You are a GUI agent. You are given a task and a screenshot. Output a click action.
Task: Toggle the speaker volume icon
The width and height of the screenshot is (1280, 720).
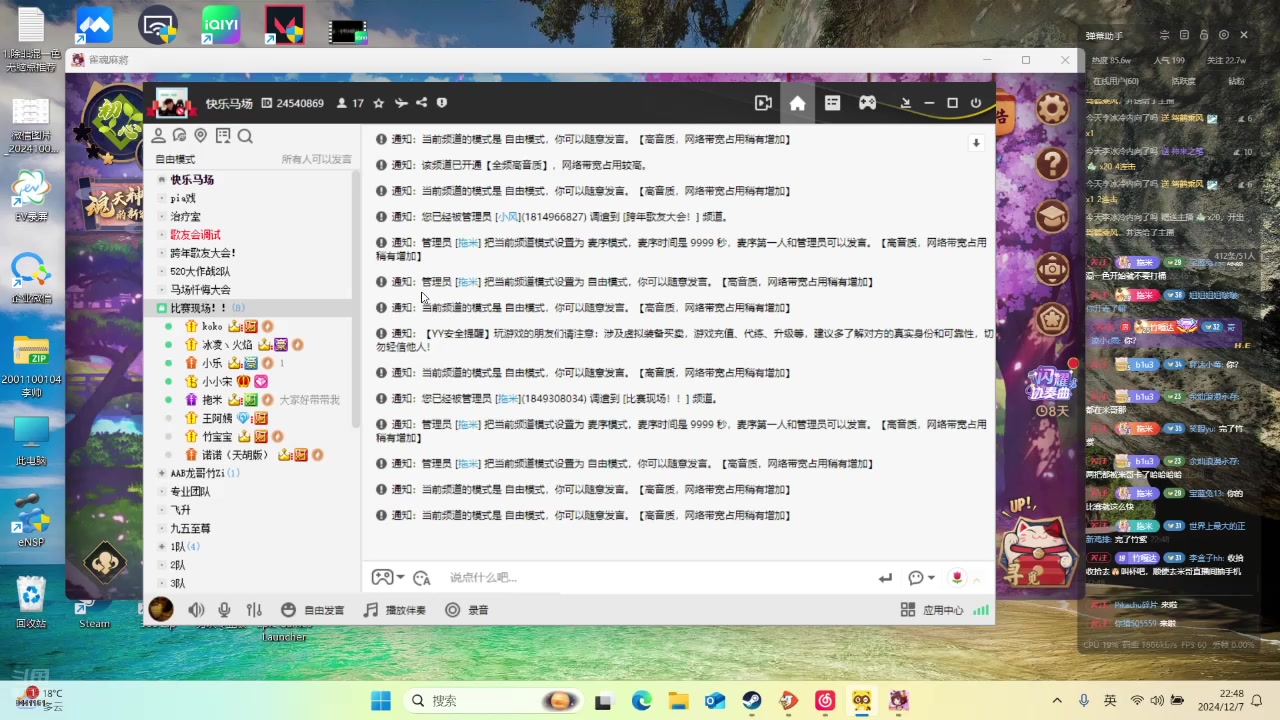click(196, 610)
